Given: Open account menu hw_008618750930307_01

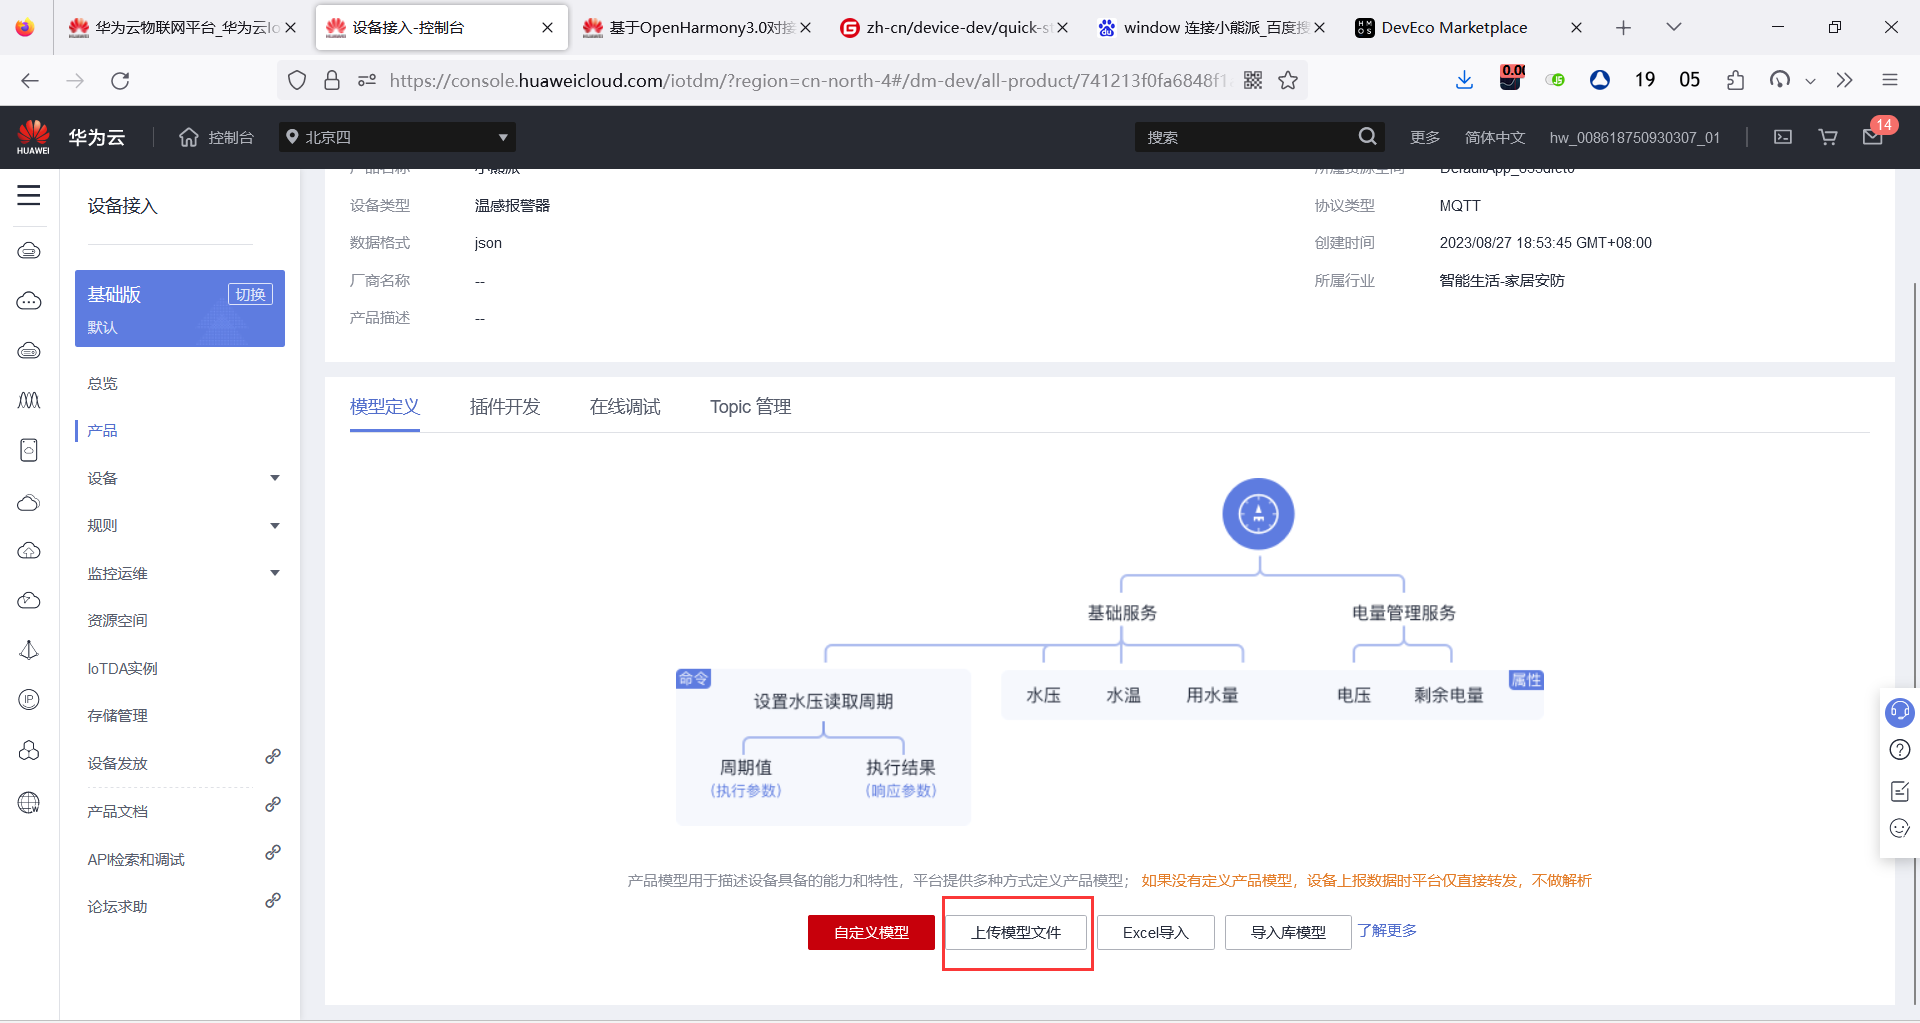Looking at the screenshot, I should click(1635, 137).
